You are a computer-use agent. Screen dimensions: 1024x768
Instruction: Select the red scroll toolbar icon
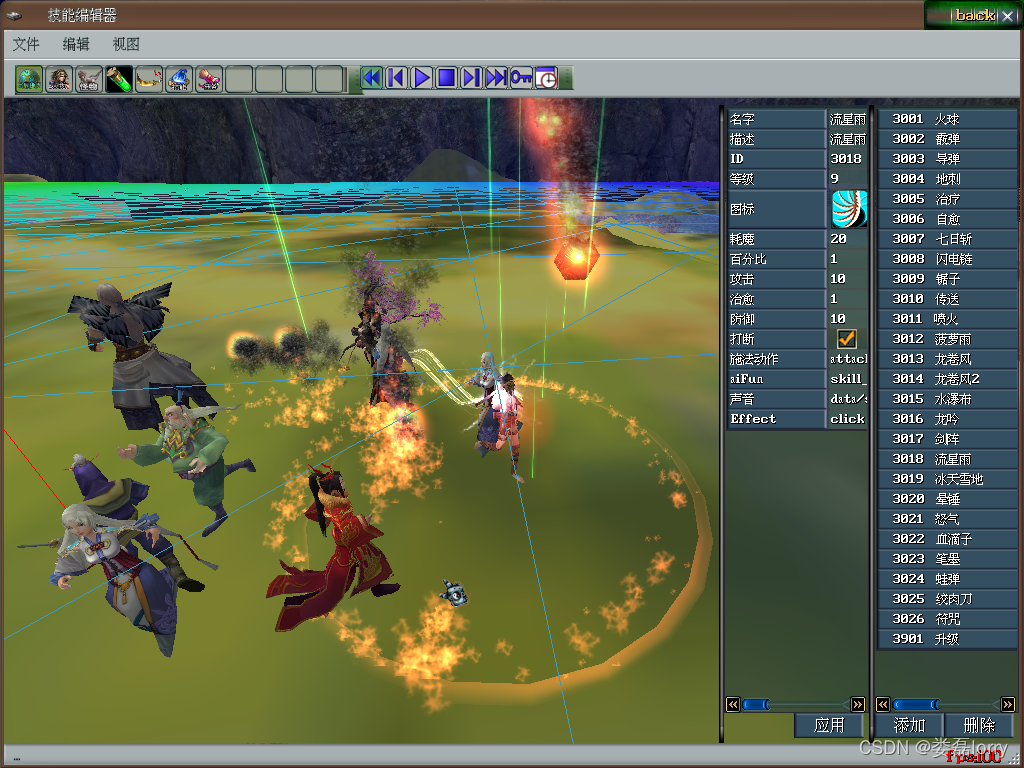click(x=210, y=79)
